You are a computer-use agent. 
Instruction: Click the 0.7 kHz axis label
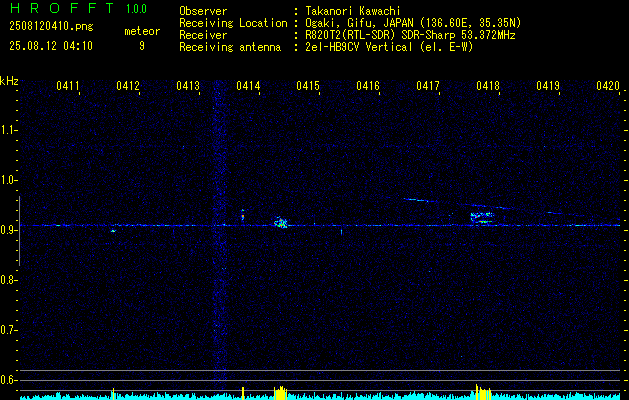point(8,330)
